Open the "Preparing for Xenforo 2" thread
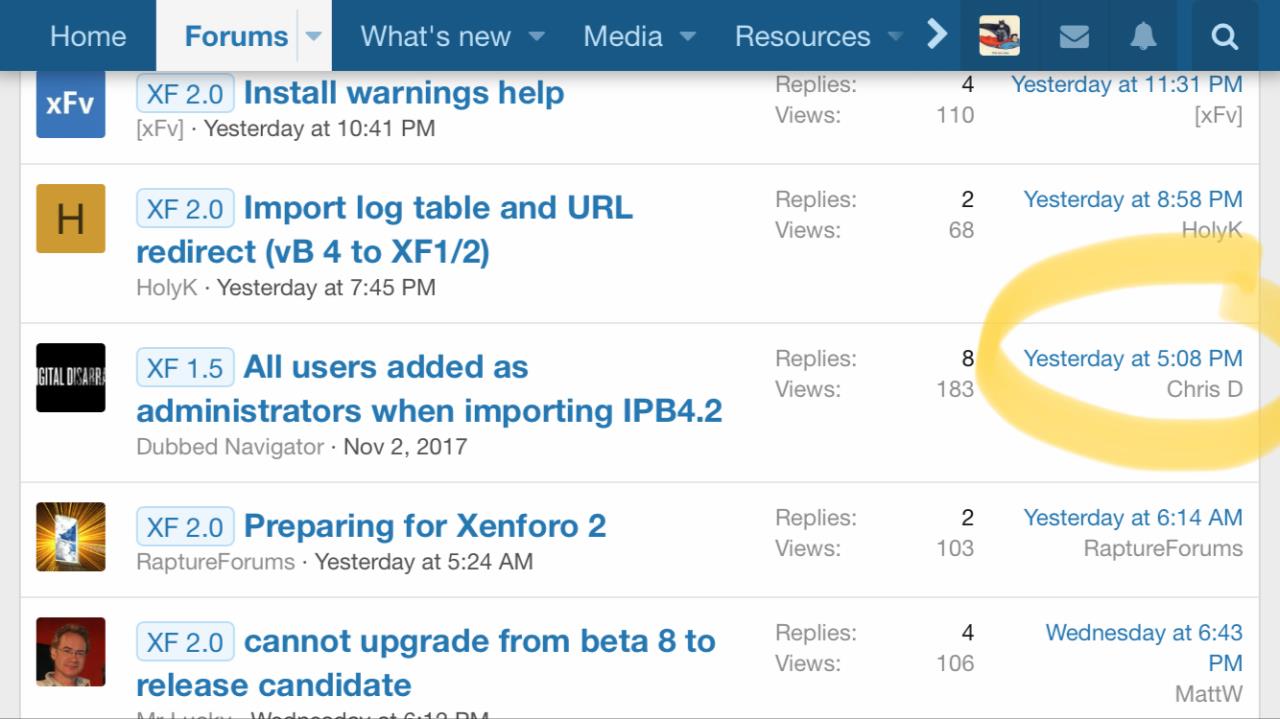The image size is (1280, 719). pyautogui.click(x=425, y=526)
